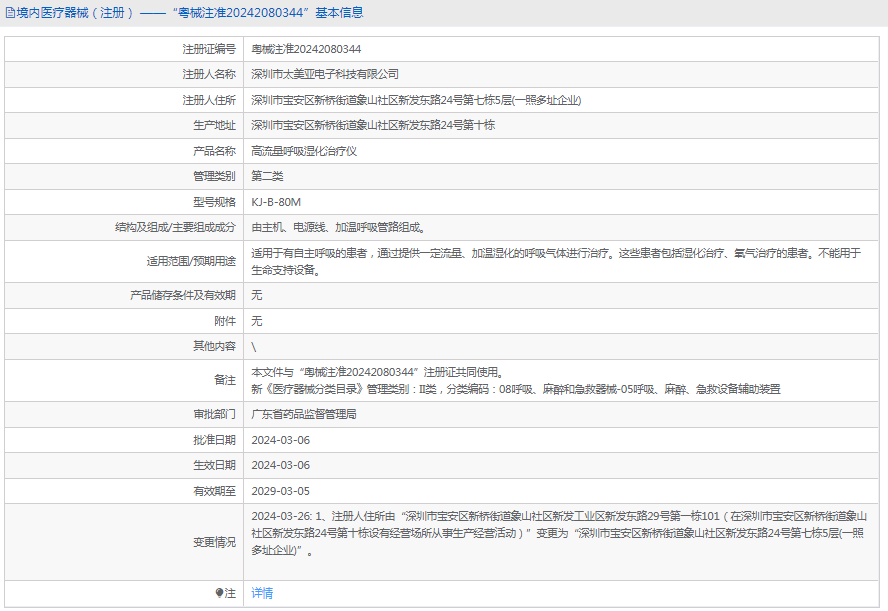Select change record text starting 2024-03-26
The width and height of the screenshot is (888, 611).
coord(559,533)
